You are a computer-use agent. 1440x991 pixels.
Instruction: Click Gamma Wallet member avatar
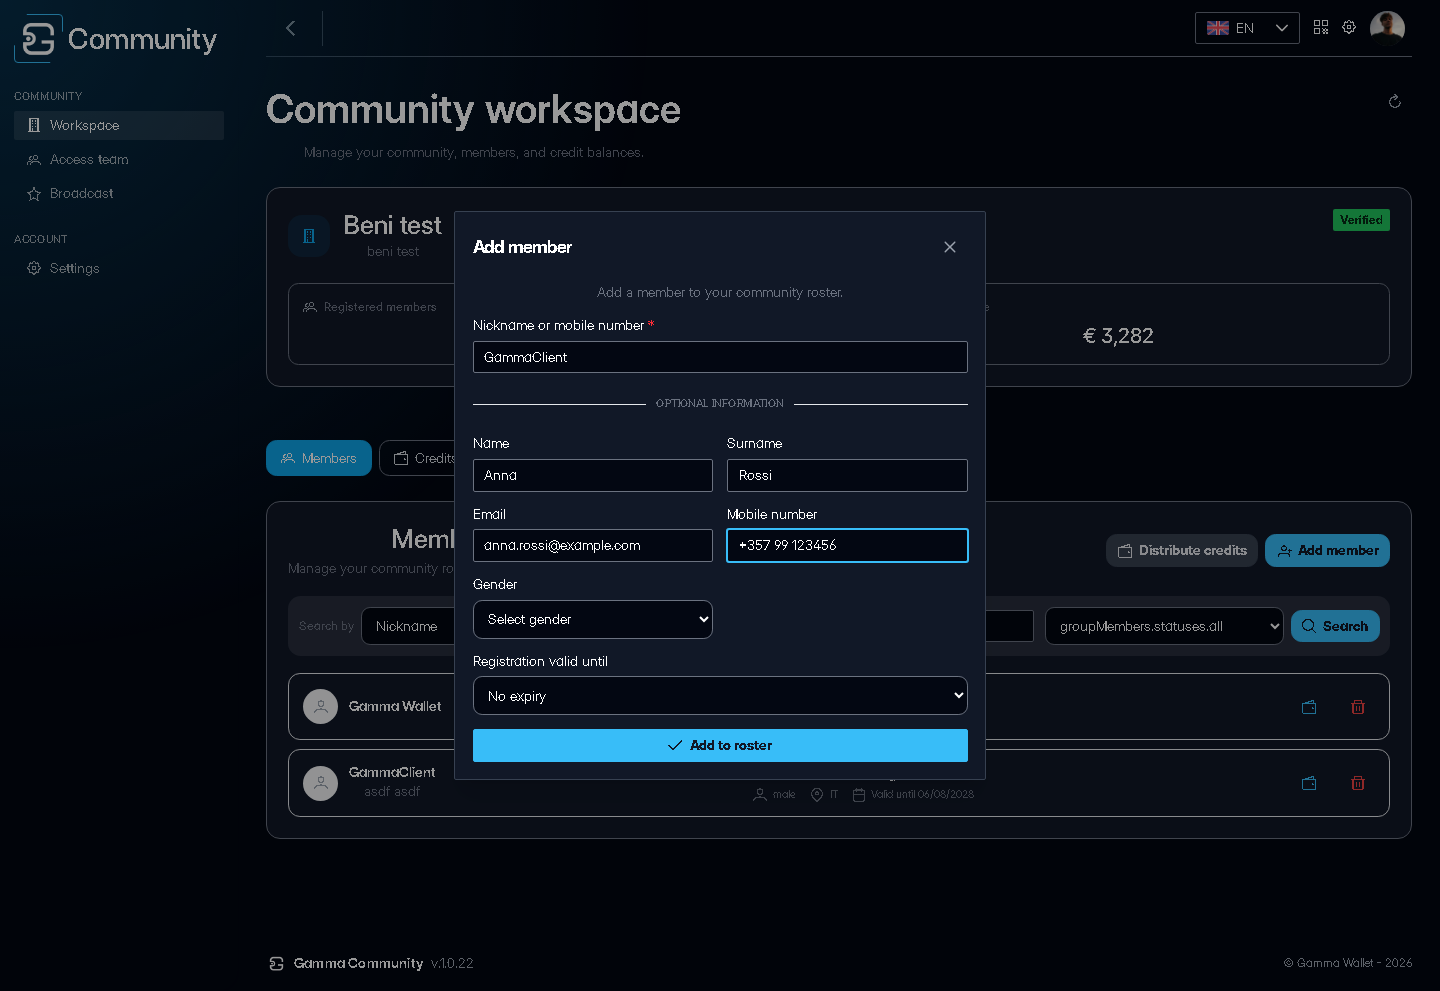(320, 707)
